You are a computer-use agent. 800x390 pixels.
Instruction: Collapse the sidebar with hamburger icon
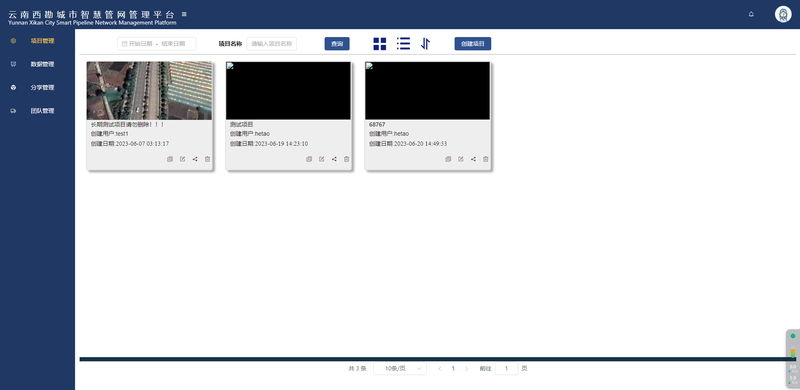(184, 14)
